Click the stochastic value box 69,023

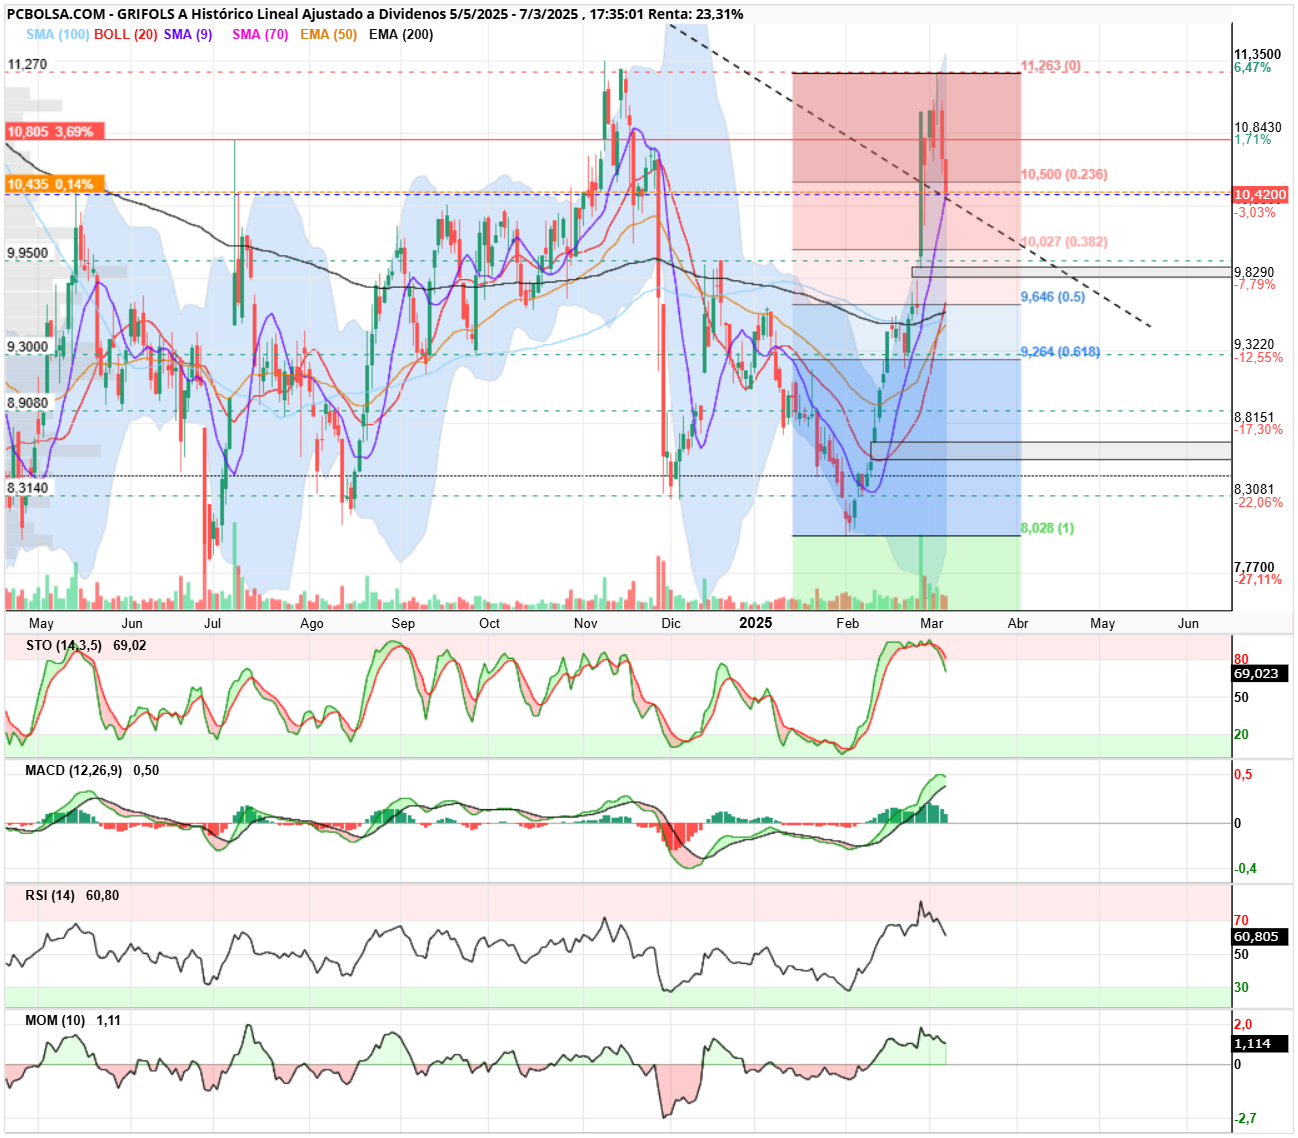point(1260,673)
